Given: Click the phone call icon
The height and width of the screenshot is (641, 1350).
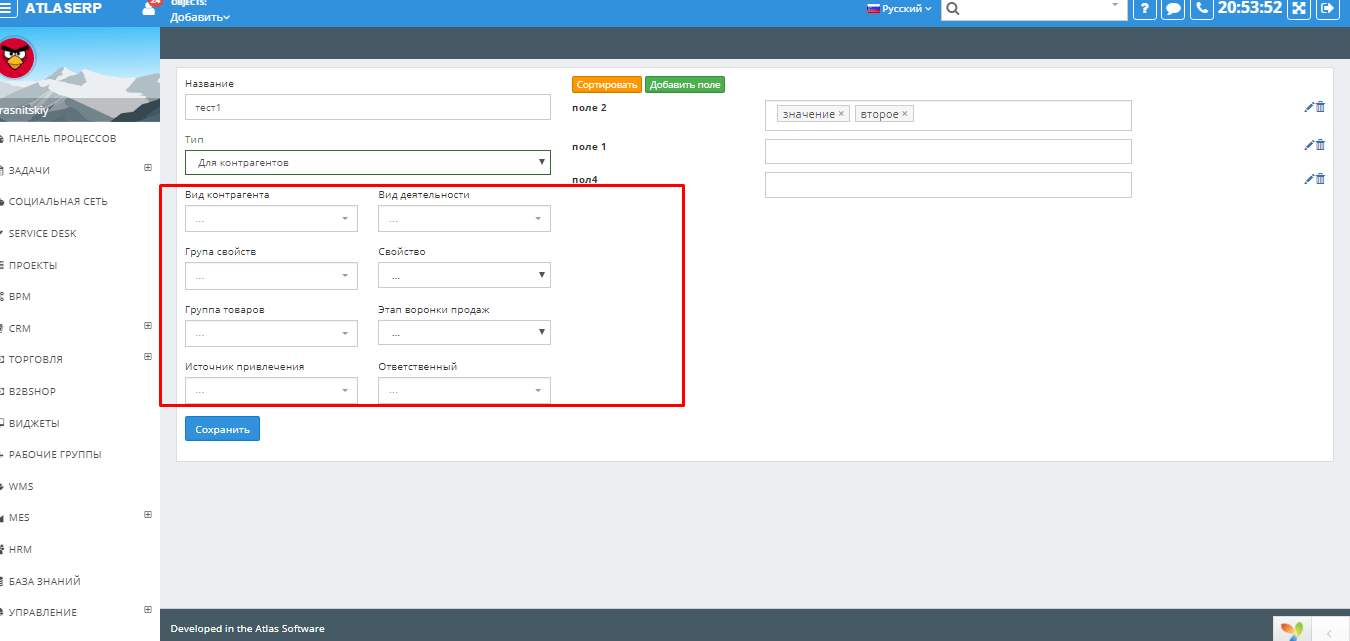Looking at the screenshot, I should point(1203,8).
